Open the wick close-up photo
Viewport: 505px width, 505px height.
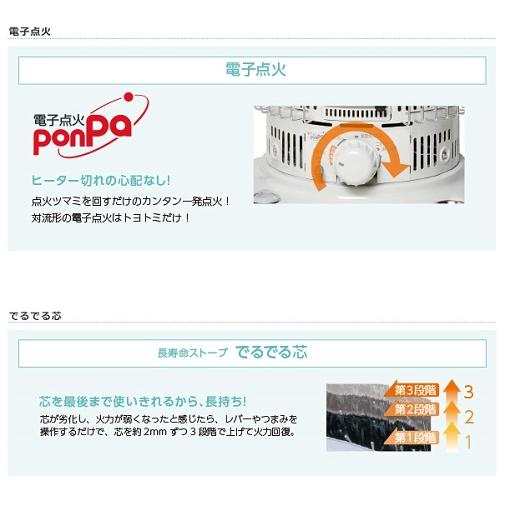[379, 417]
